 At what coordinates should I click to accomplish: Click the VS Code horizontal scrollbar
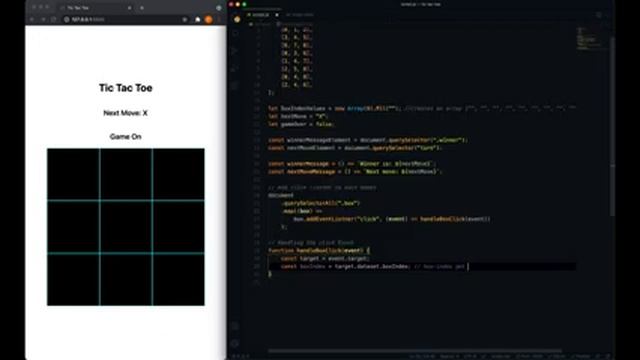coord(414,350)
